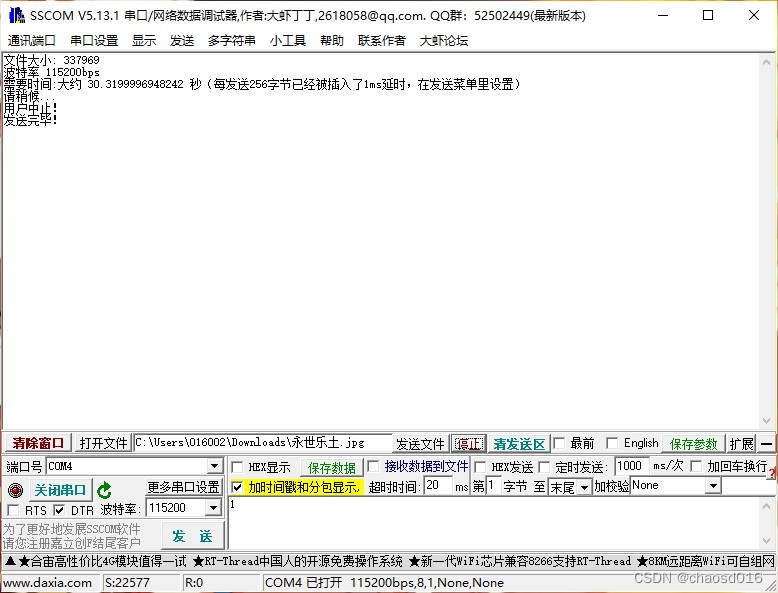Click the 停止 button
The image size is (778, 593).
pyautogui.click(x=469, y=444)
